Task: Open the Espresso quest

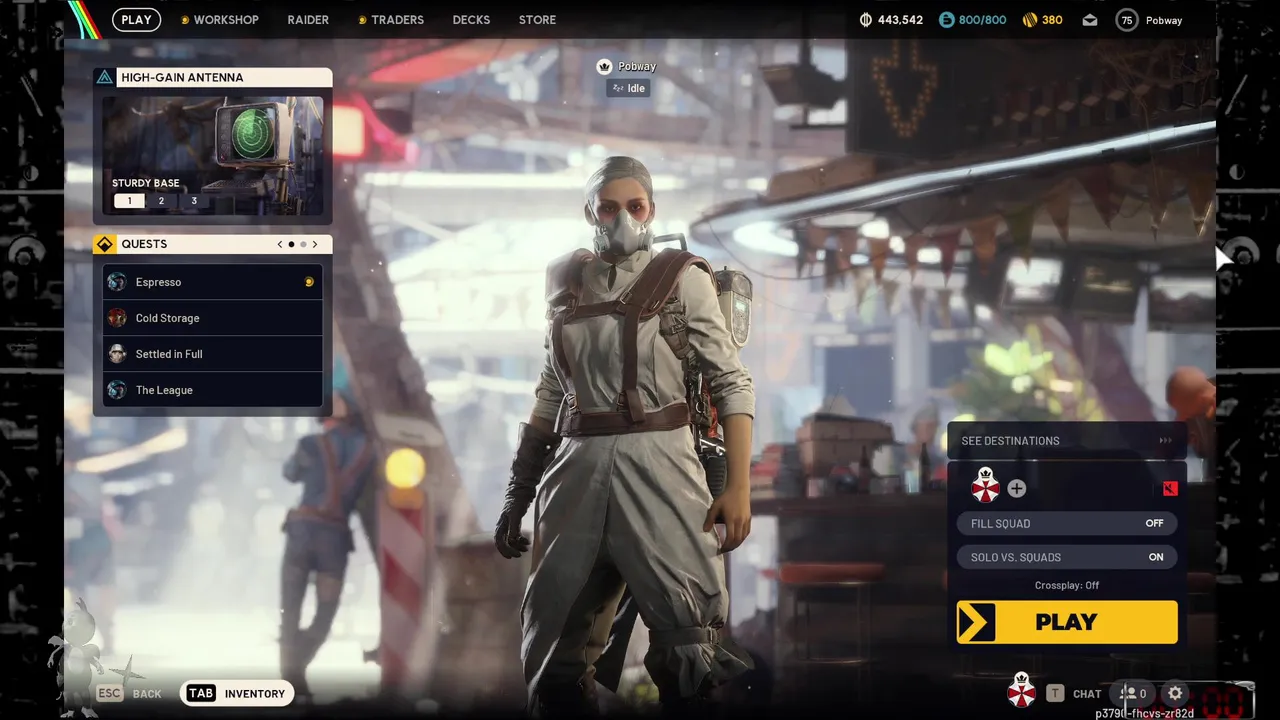Action: (x=213, y=282)
